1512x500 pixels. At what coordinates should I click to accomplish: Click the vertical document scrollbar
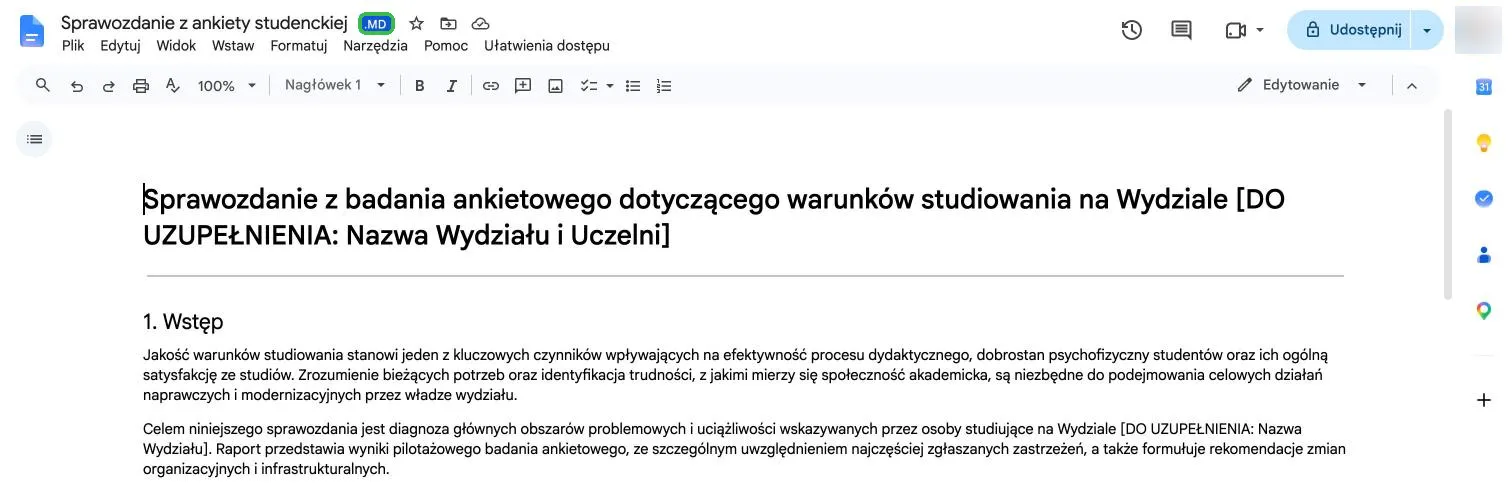(1449, 205)
